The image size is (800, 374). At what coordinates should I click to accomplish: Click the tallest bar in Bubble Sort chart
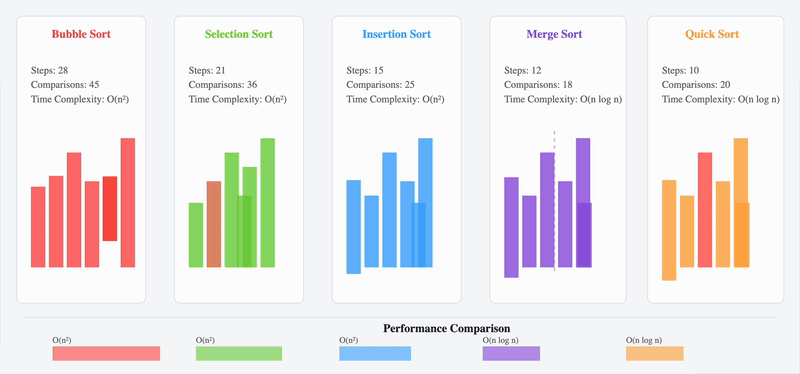pos(128,202)
